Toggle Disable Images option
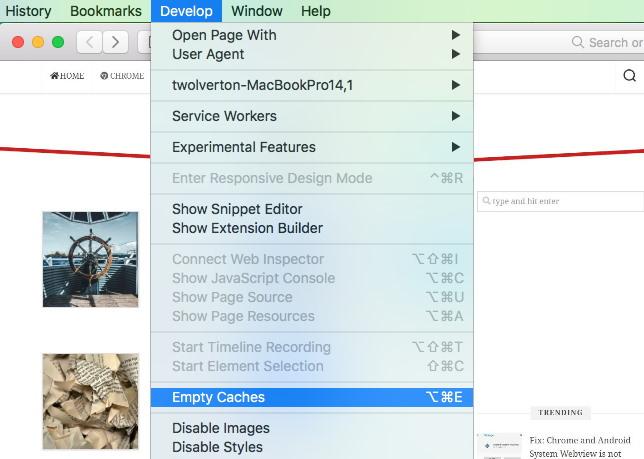 tap(221, 428)
